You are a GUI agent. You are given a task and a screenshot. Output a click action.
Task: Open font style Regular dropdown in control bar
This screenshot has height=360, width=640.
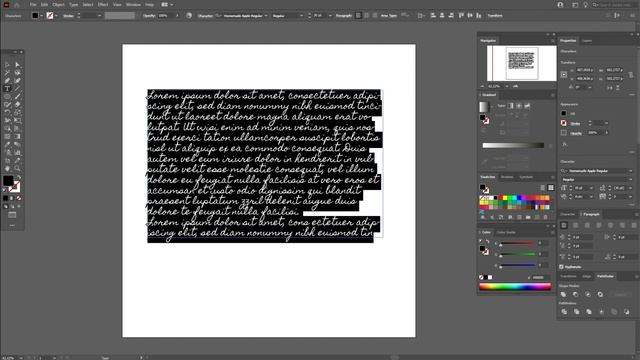tap(302, 16)
